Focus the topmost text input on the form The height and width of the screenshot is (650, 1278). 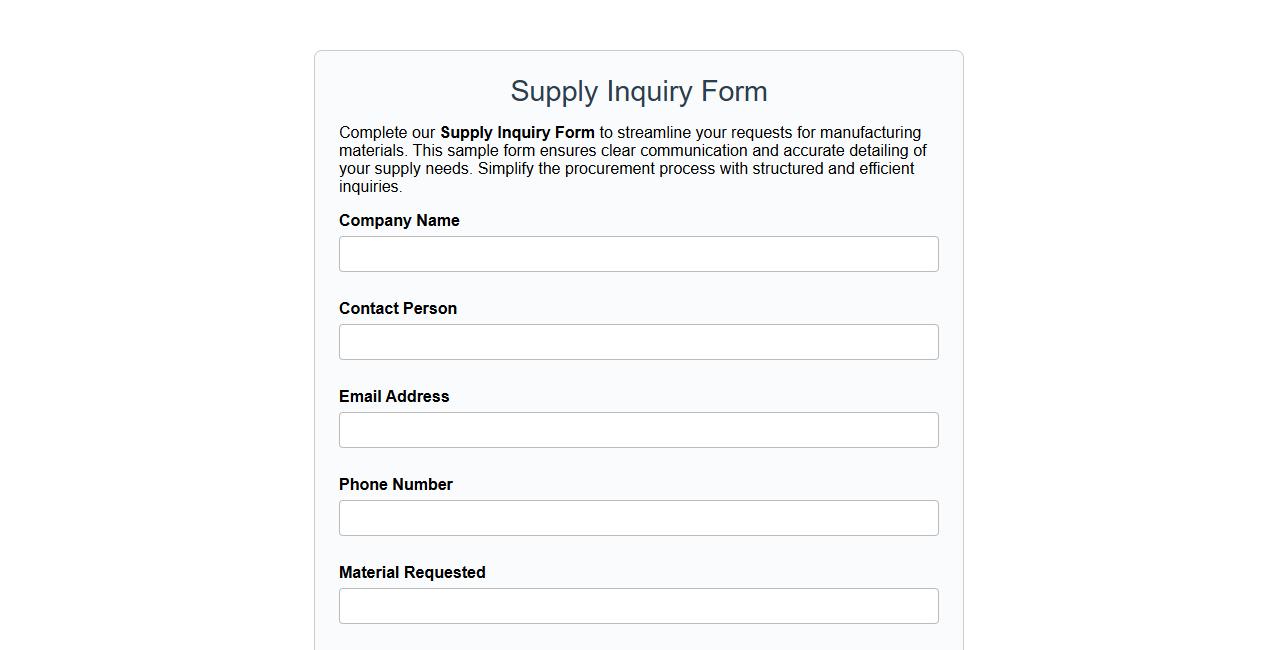tap(638, 254)
